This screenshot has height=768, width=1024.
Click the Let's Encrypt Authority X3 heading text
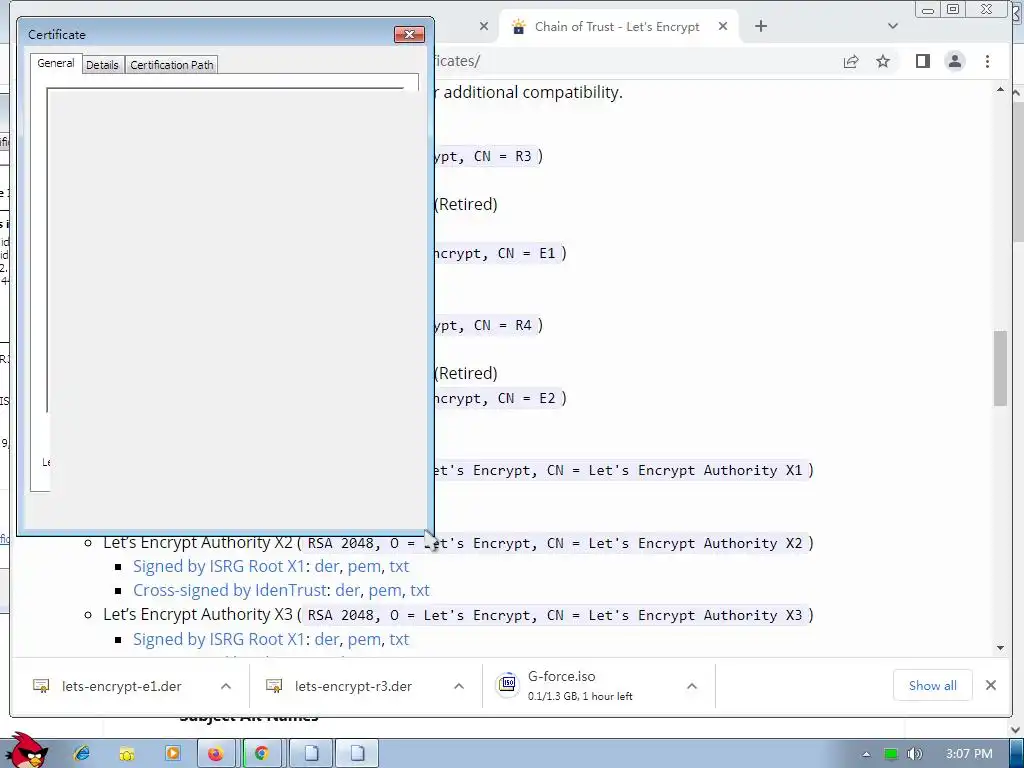(x=198, y=615)
